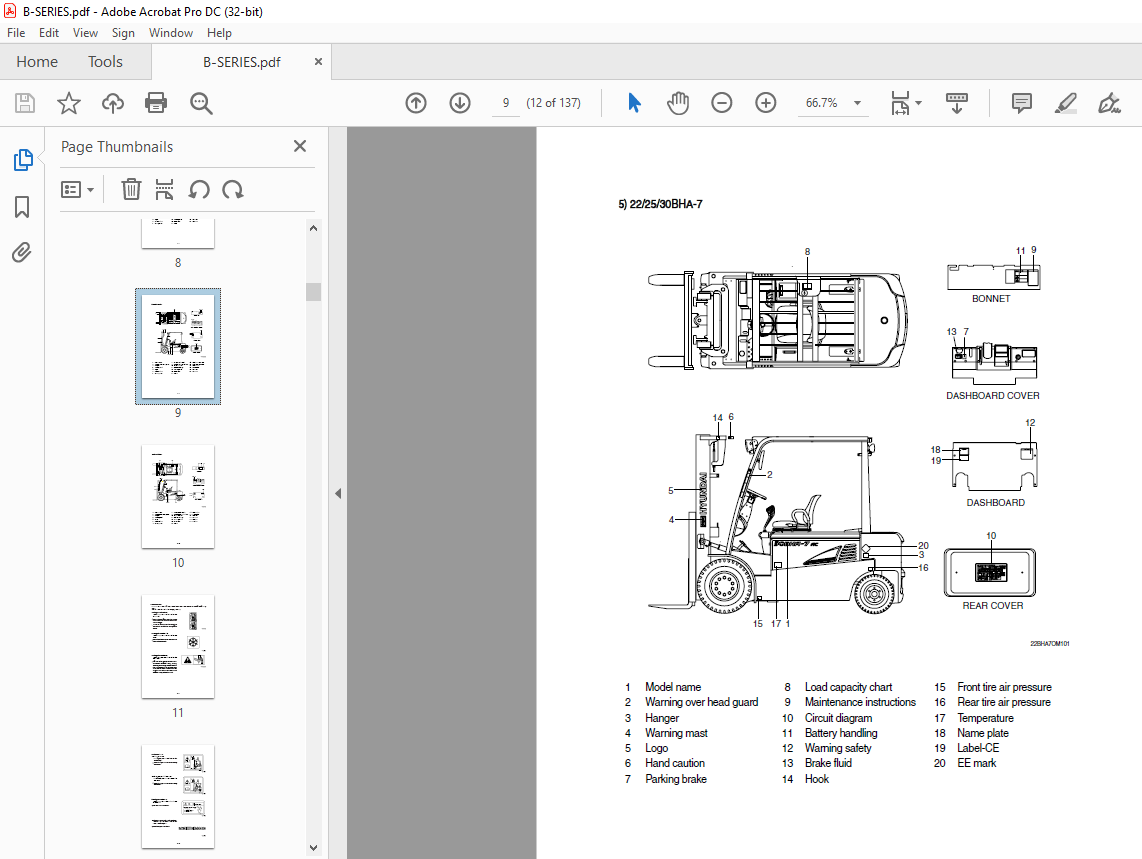1142x859 pixels.
Task: Select the highlight text pen tool
Action: tap(1066, 103)
